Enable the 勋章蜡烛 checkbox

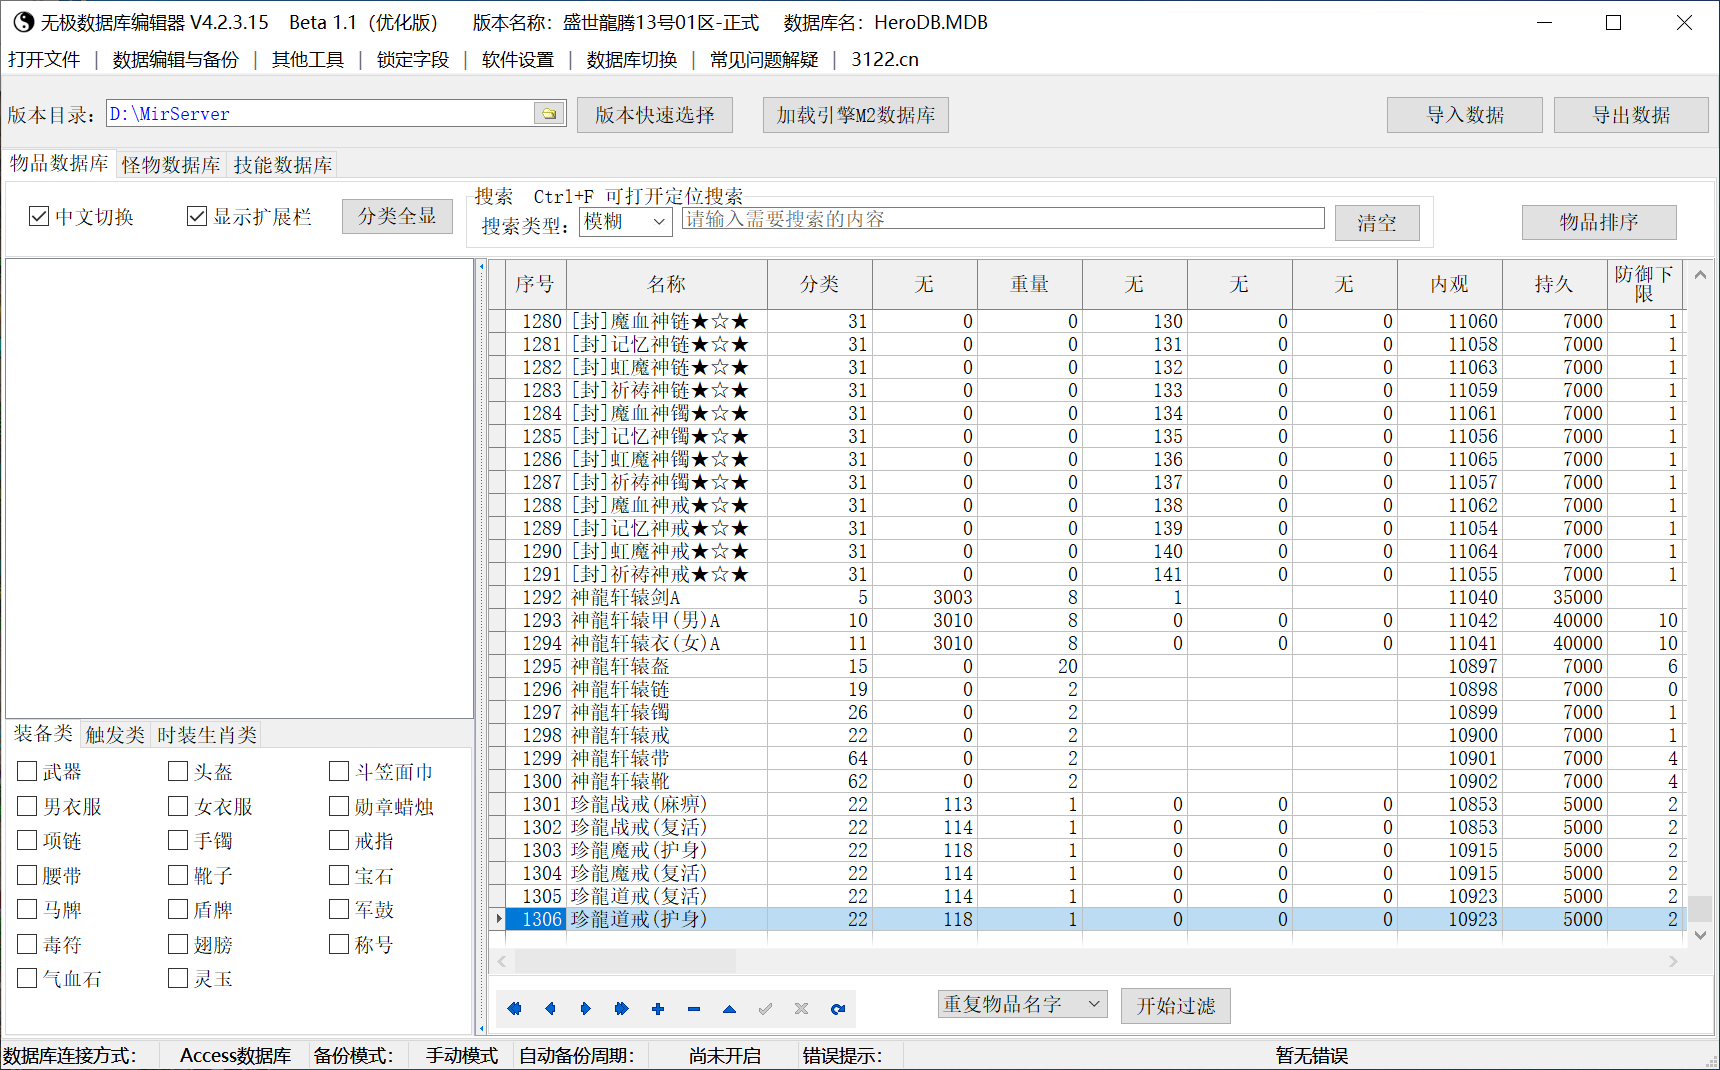pyautogui.click(x=339, y=806)
